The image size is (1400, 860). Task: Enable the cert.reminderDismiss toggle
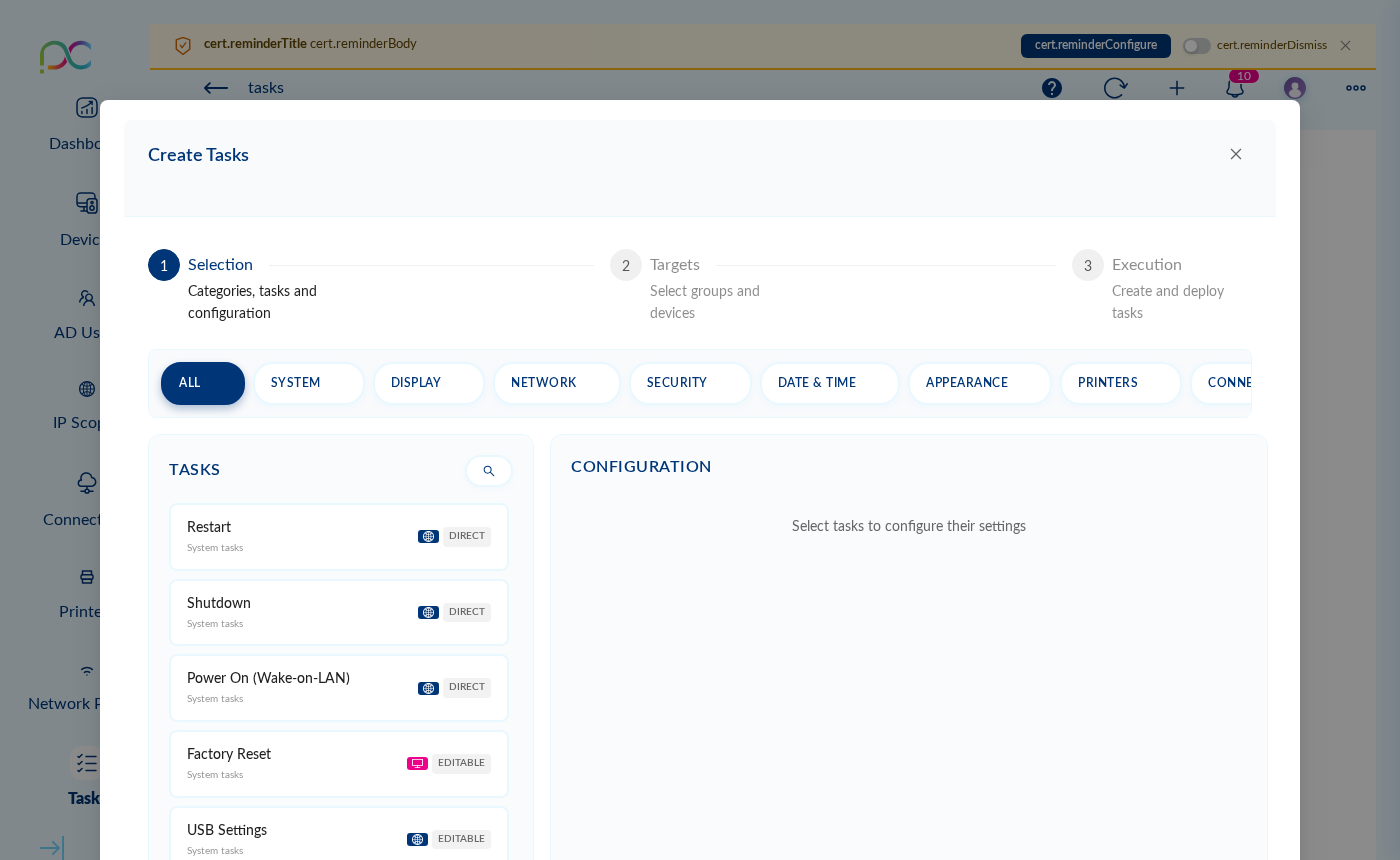[x=1196, y=46]
